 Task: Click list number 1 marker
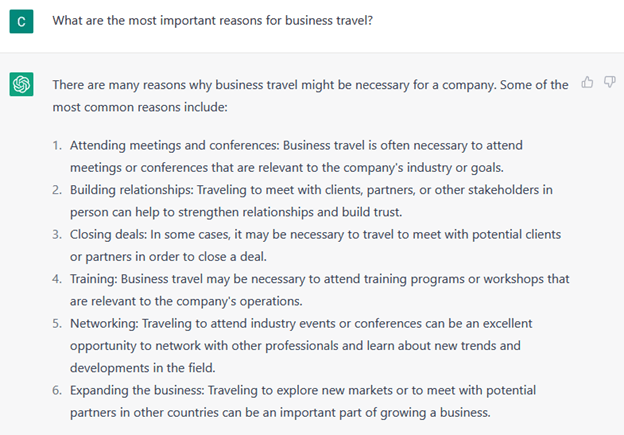[57, 146]
